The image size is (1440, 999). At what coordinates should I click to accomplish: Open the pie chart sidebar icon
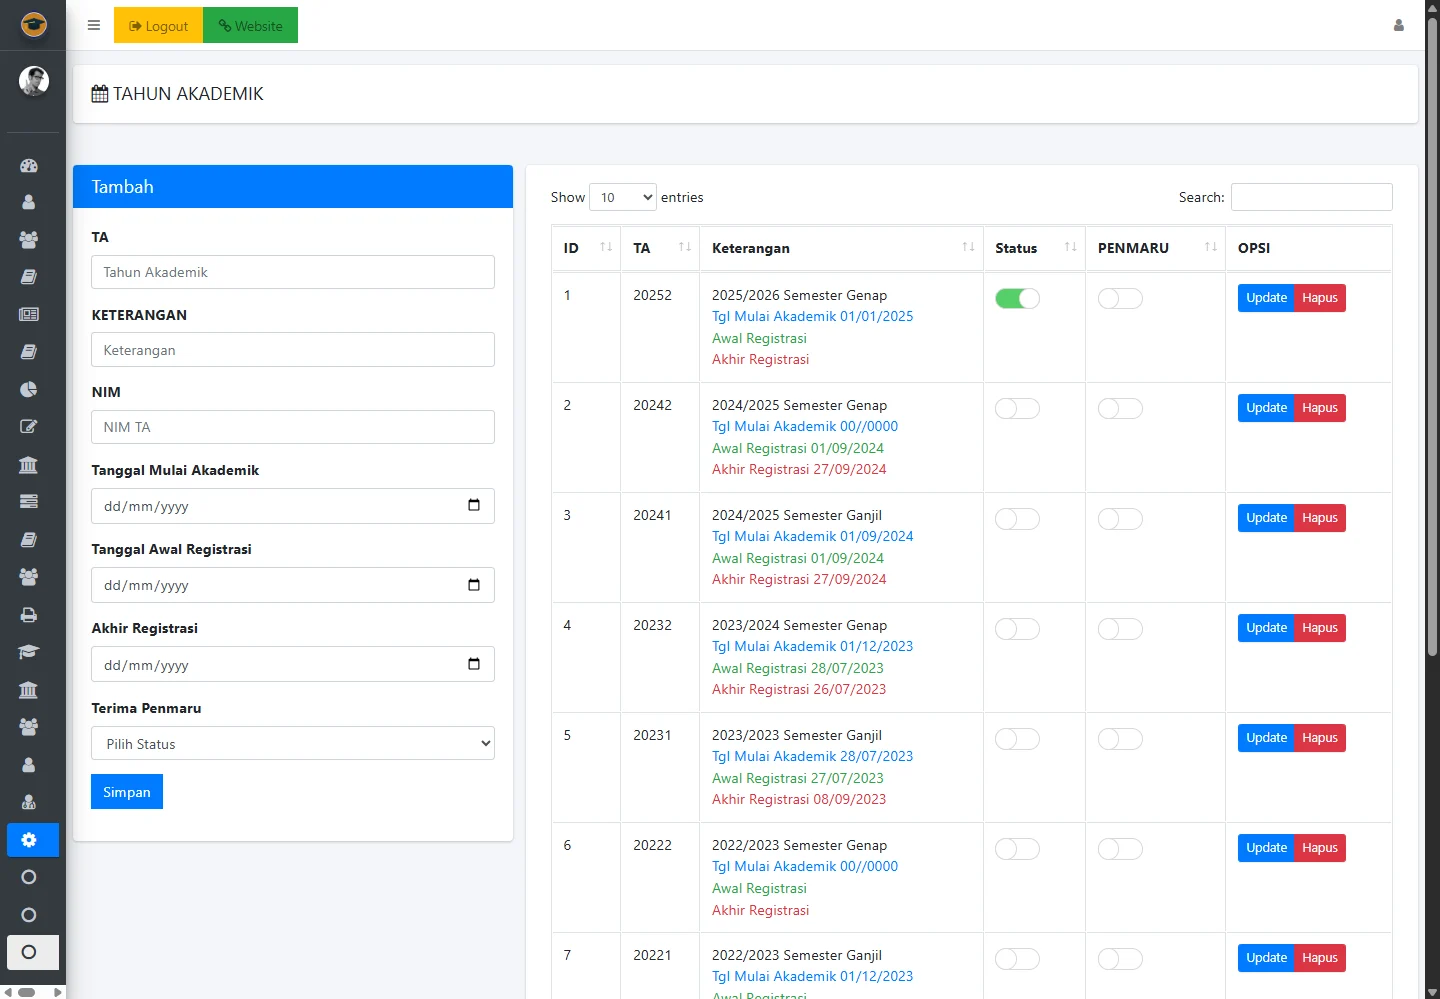click(x=29, y=389)
